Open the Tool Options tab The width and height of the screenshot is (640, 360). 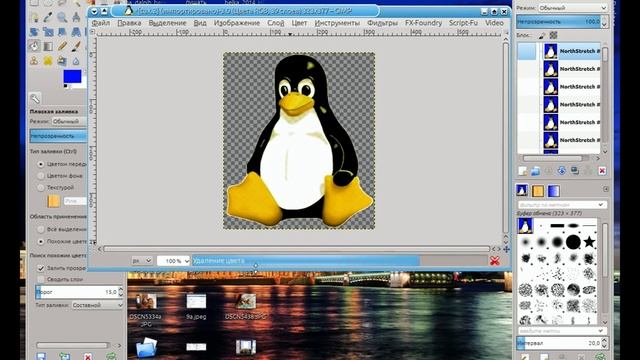coord(35,98)
